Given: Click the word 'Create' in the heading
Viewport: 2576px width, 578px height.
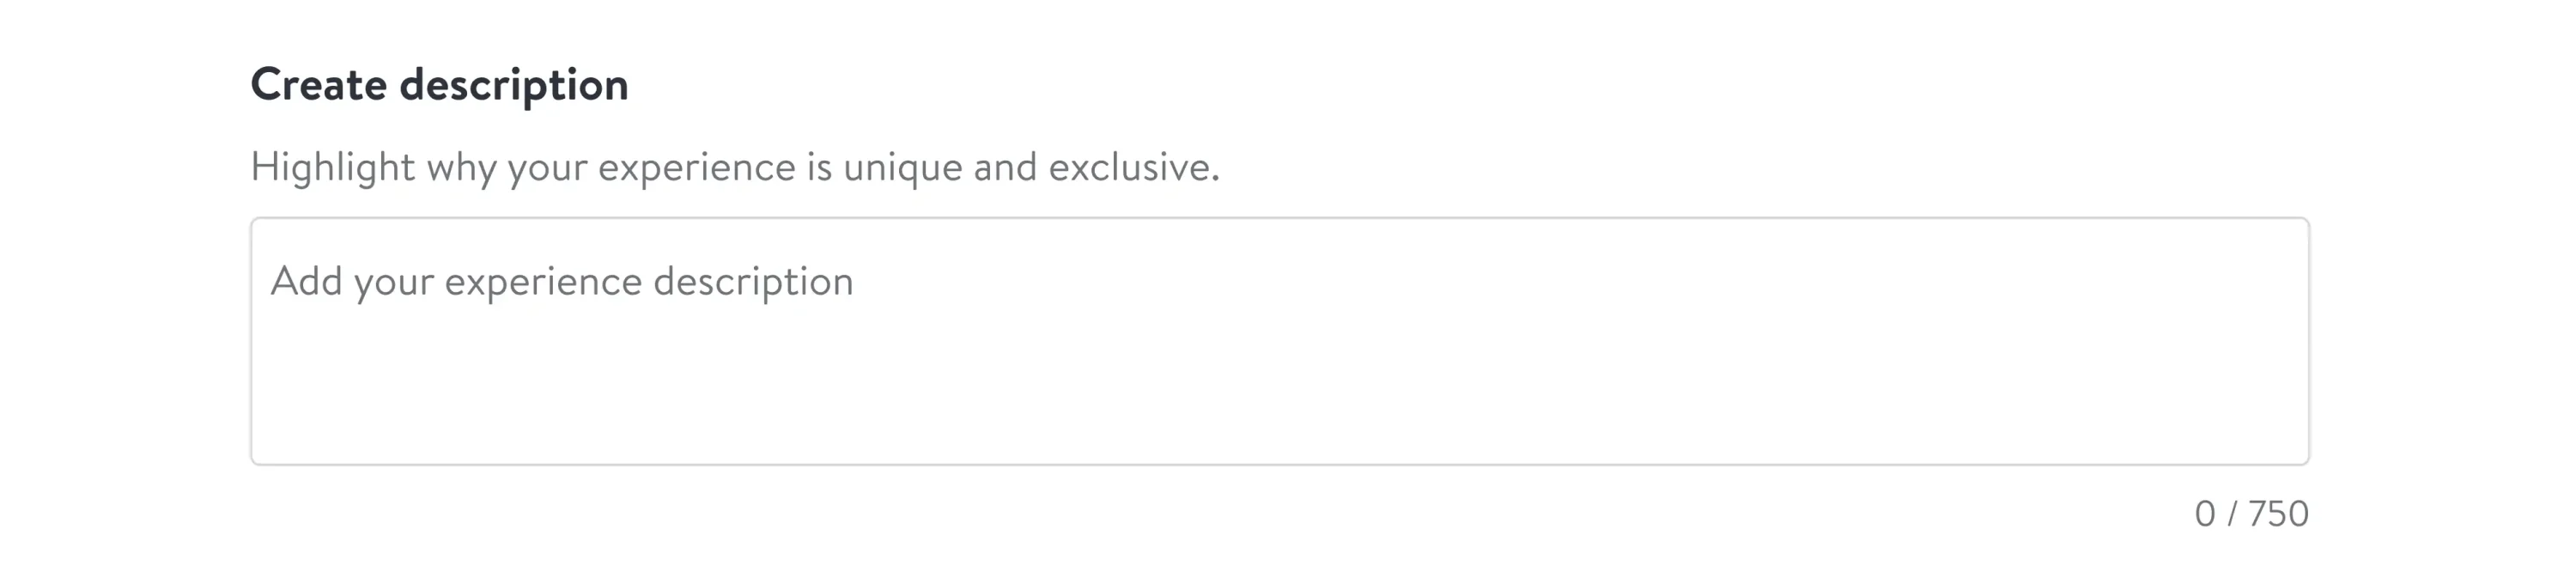Looking at the screenshot, I should click(x=318, y=85).
